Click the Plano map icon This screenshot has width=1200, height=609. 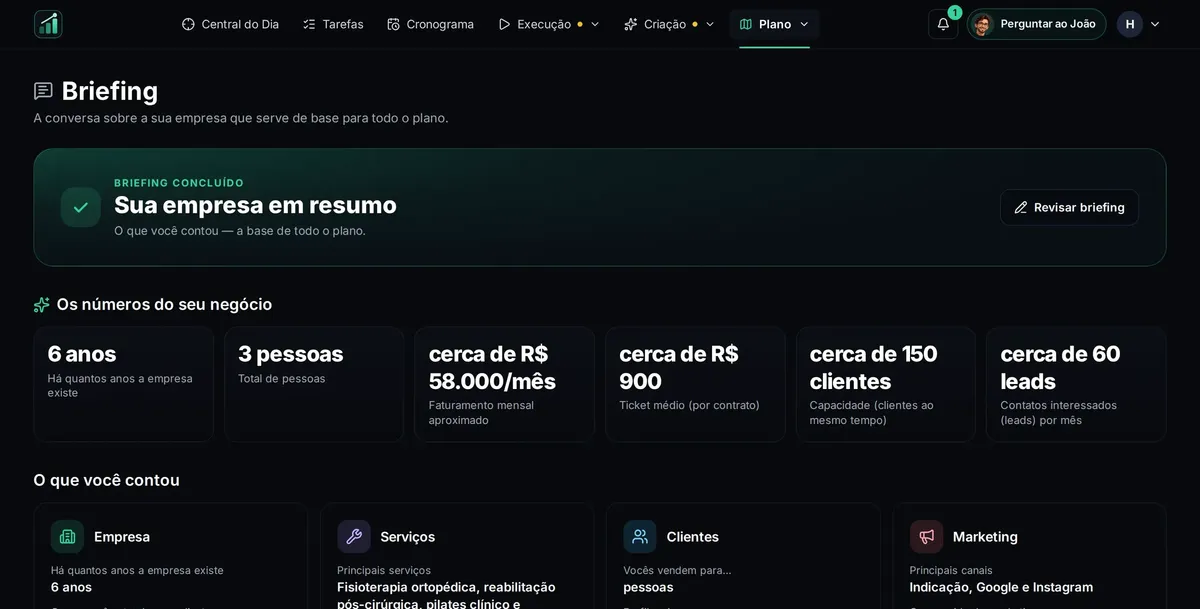click(x=745, y=24)
